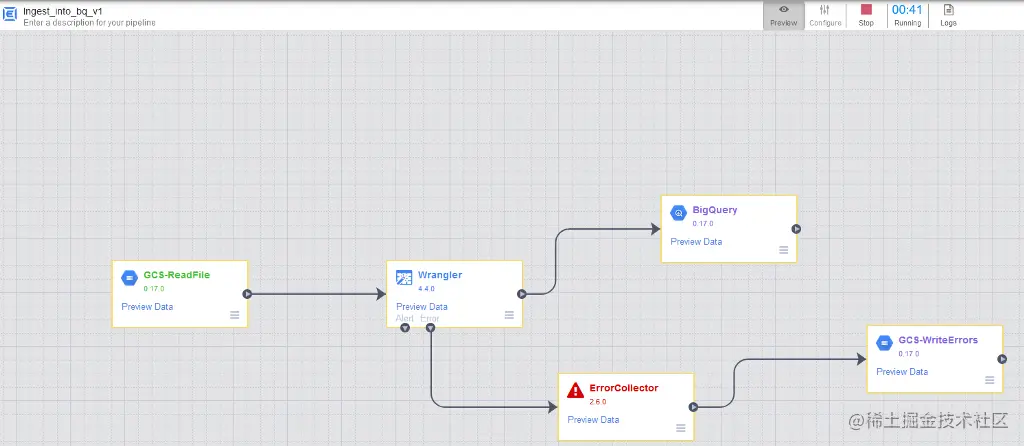Click the BigQuery output connector endpoint

[x=796, y=229]
